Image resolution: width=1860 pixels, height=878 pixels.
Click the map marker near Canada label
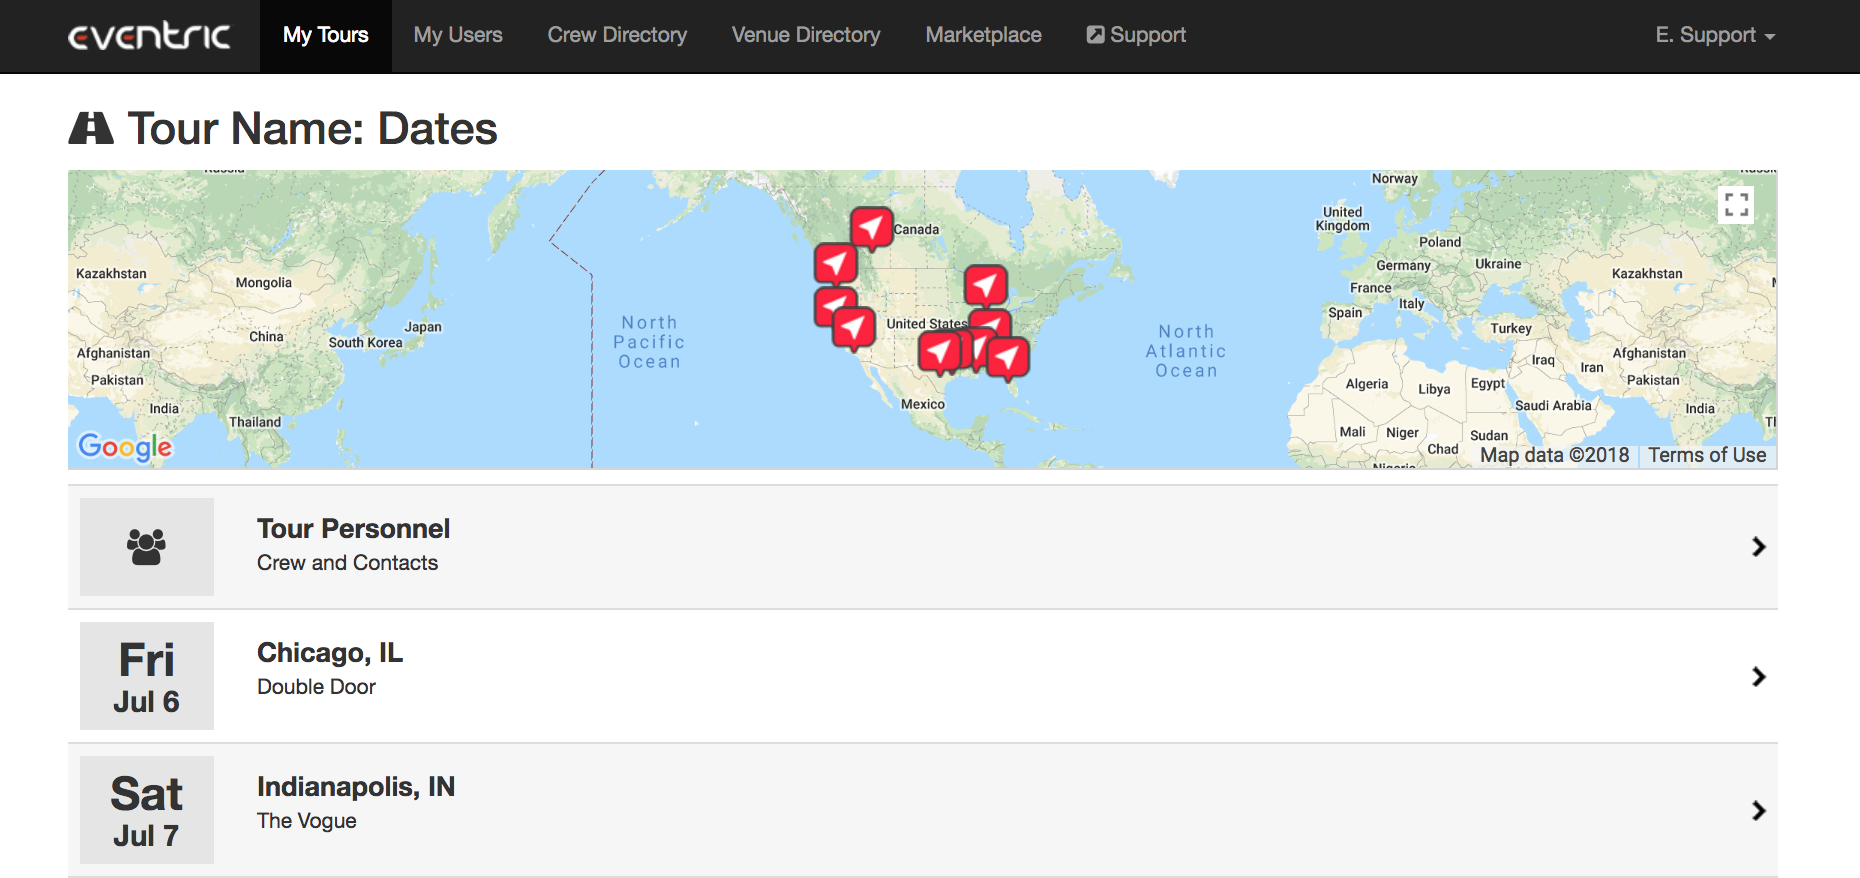pyautogui.click(x=872, y=227)
